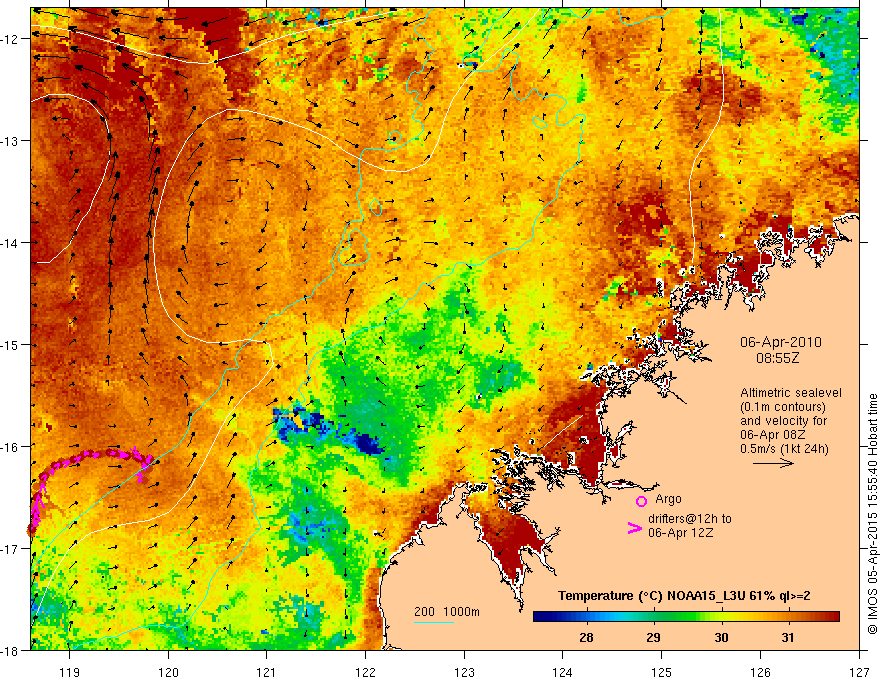Click the '(0.1m contours)' text
Screen dimensions: 880x680
click(782, 407)
